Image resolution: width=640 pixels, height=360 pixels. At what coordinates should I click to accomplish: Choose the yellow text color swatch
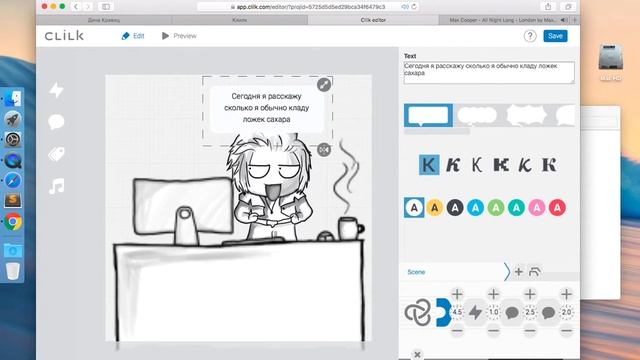pos(435,207)
